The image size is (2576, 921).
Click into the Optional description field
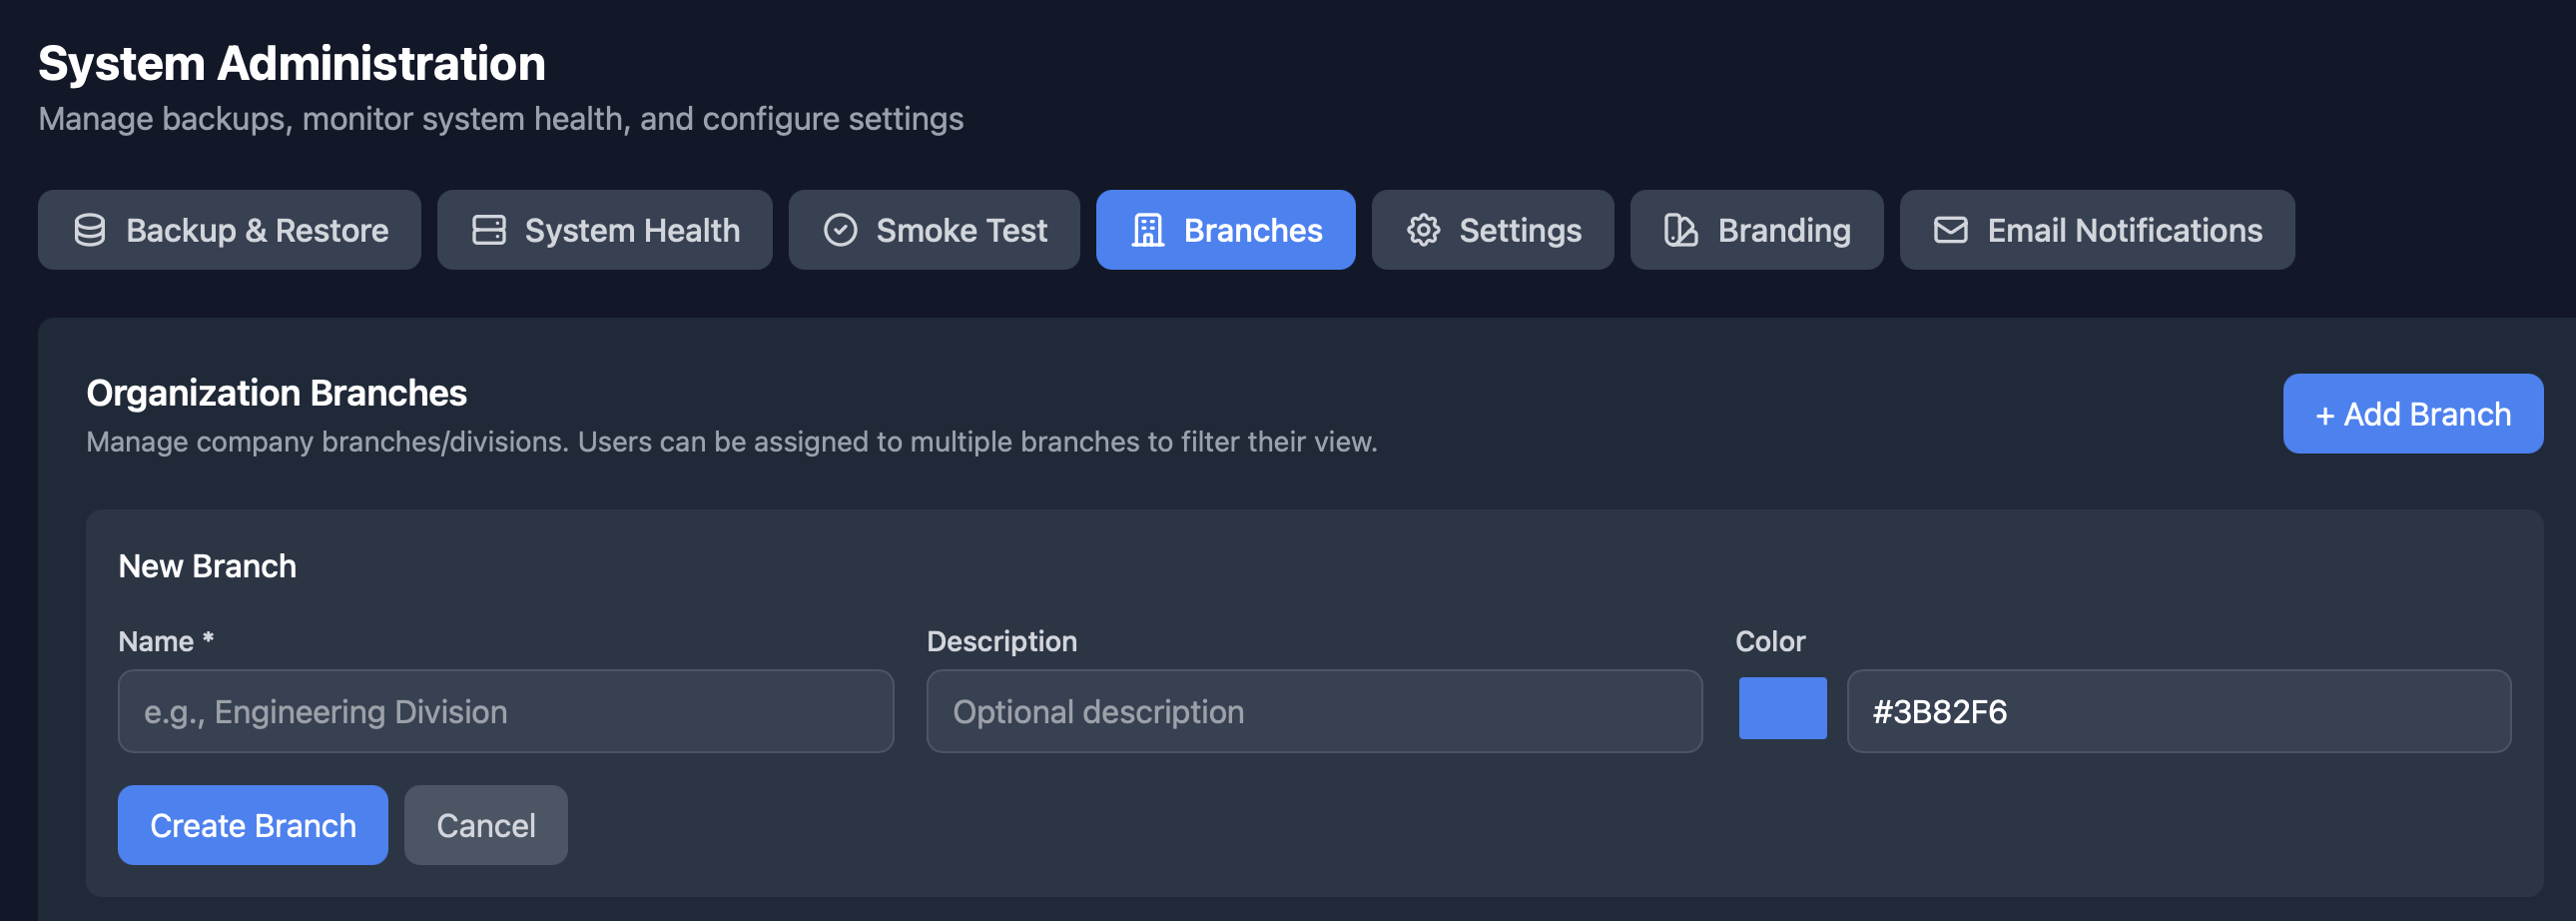(1314, 711)
